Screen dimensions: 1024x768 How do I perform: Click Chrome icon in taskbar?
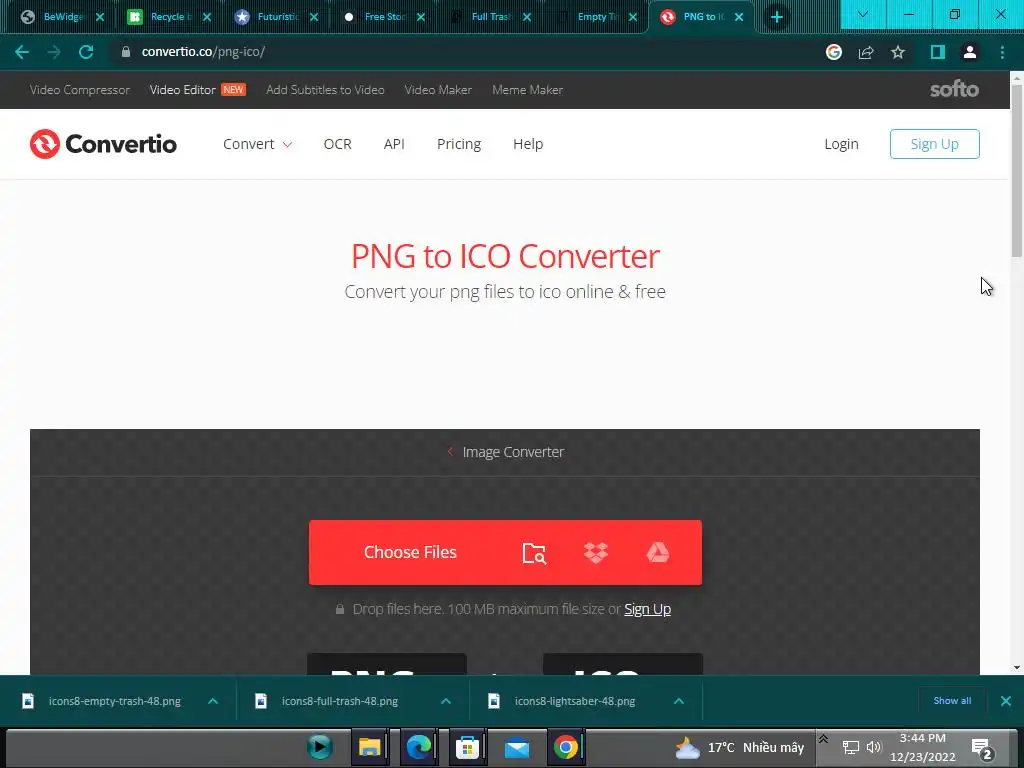(x=566, y=746)
